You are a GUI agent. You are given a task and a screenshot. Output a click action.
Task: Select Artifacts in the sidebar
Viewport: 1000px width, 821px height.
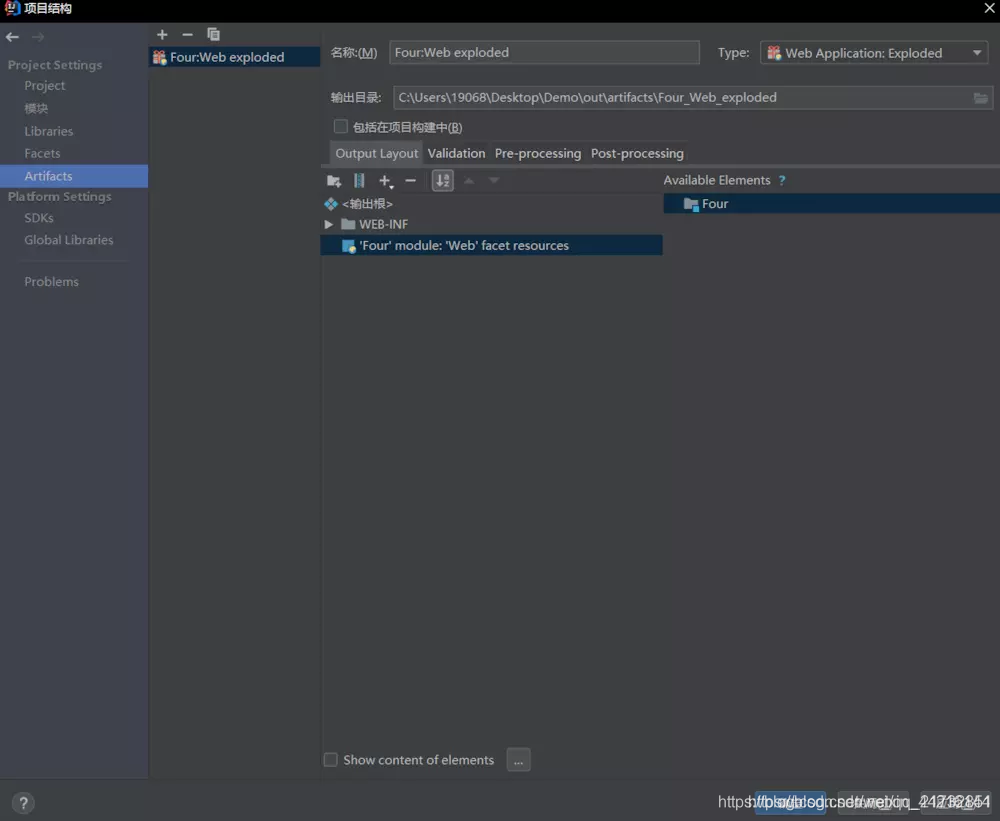74,176
